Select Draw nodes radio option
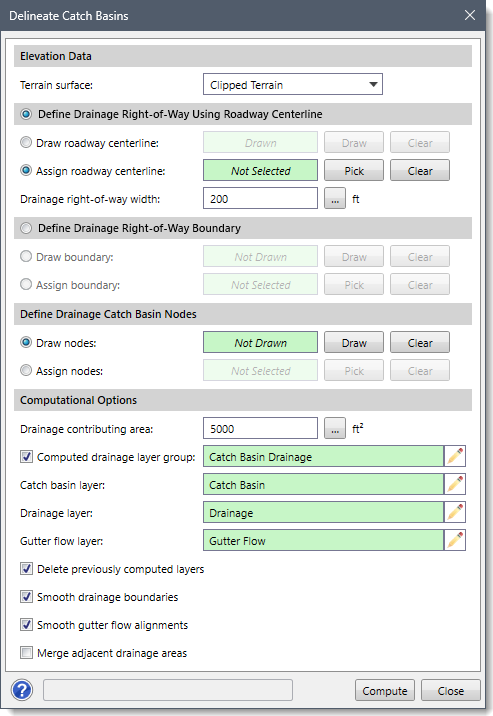Image resolution: width=493 pixels, height=716 pixels. tap(26, 342)
